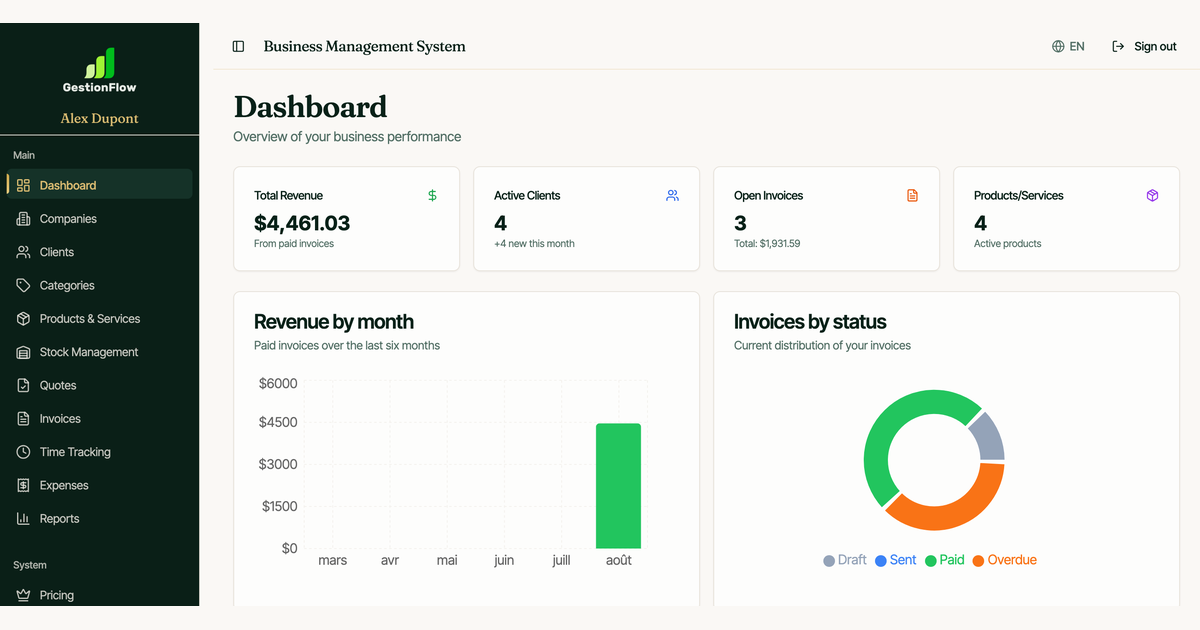Image resolution: width=1200 pixels, height=630 pixels.
Task: Click the dollar icon on Total Revenue card
Action: [x=432, y=196]
